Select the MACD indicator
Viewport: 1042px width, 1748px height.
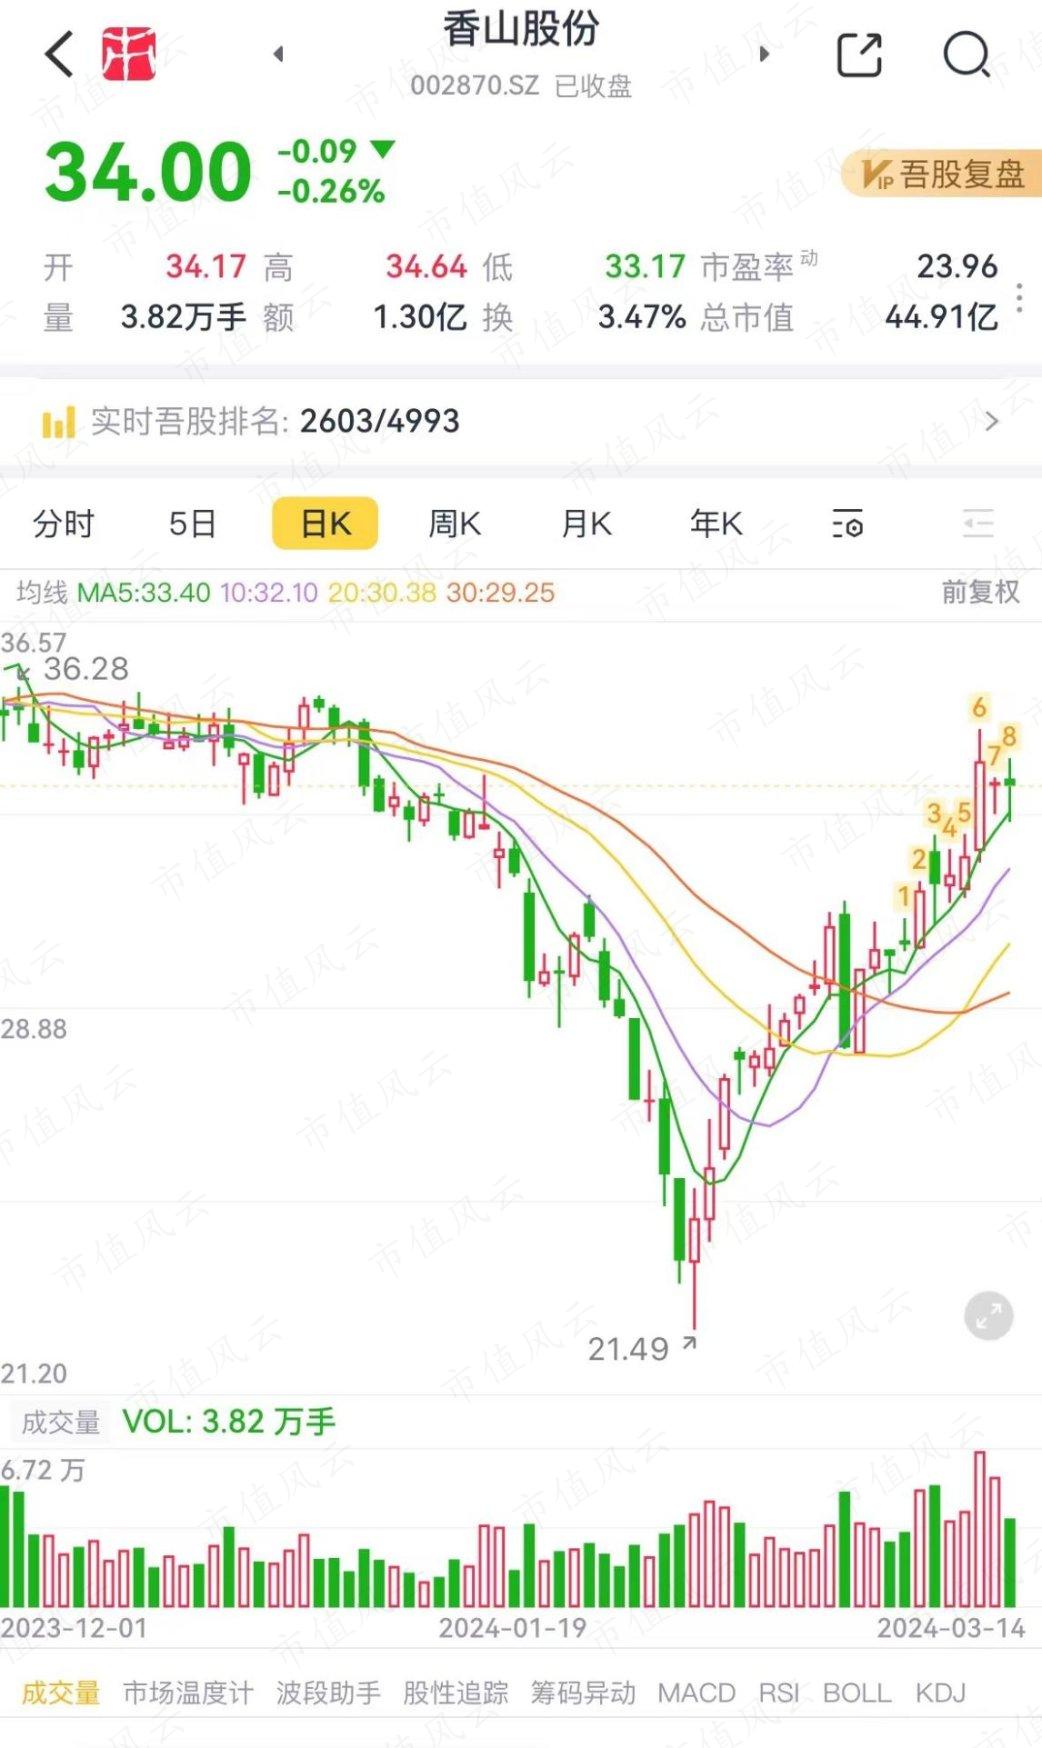(x=696, y=1693)
